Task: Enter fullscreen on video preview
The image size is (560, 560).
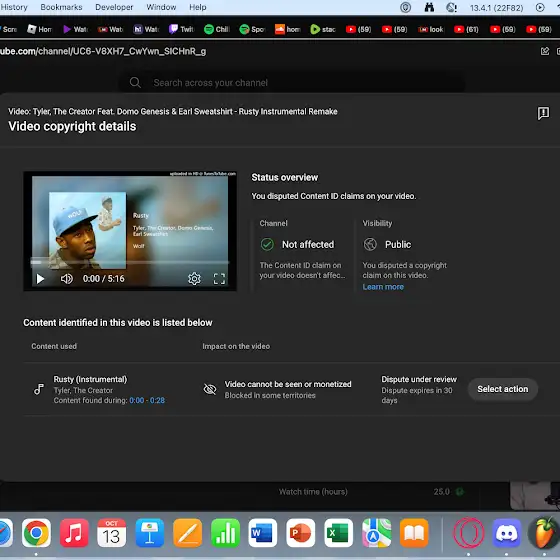Action: (219, 279)
